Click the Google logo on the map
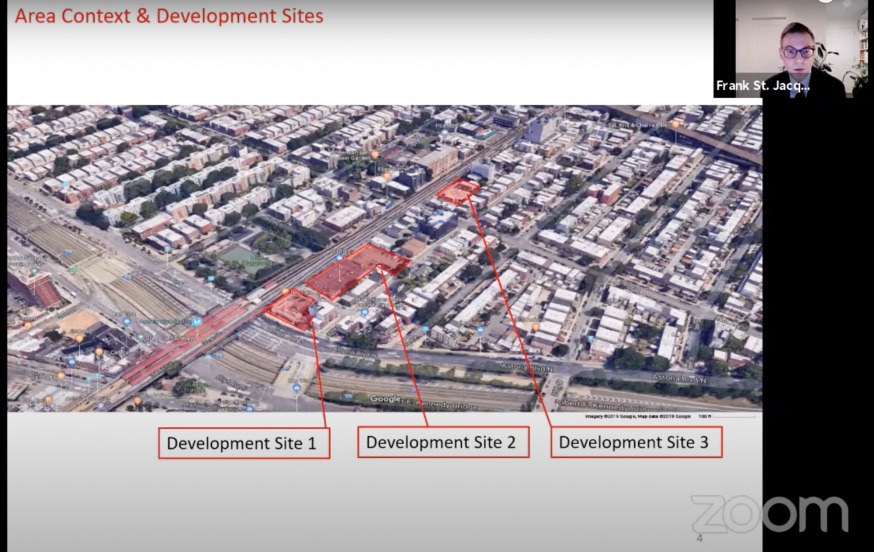Viewport: 874px width, 552px height. coord(385,399)
